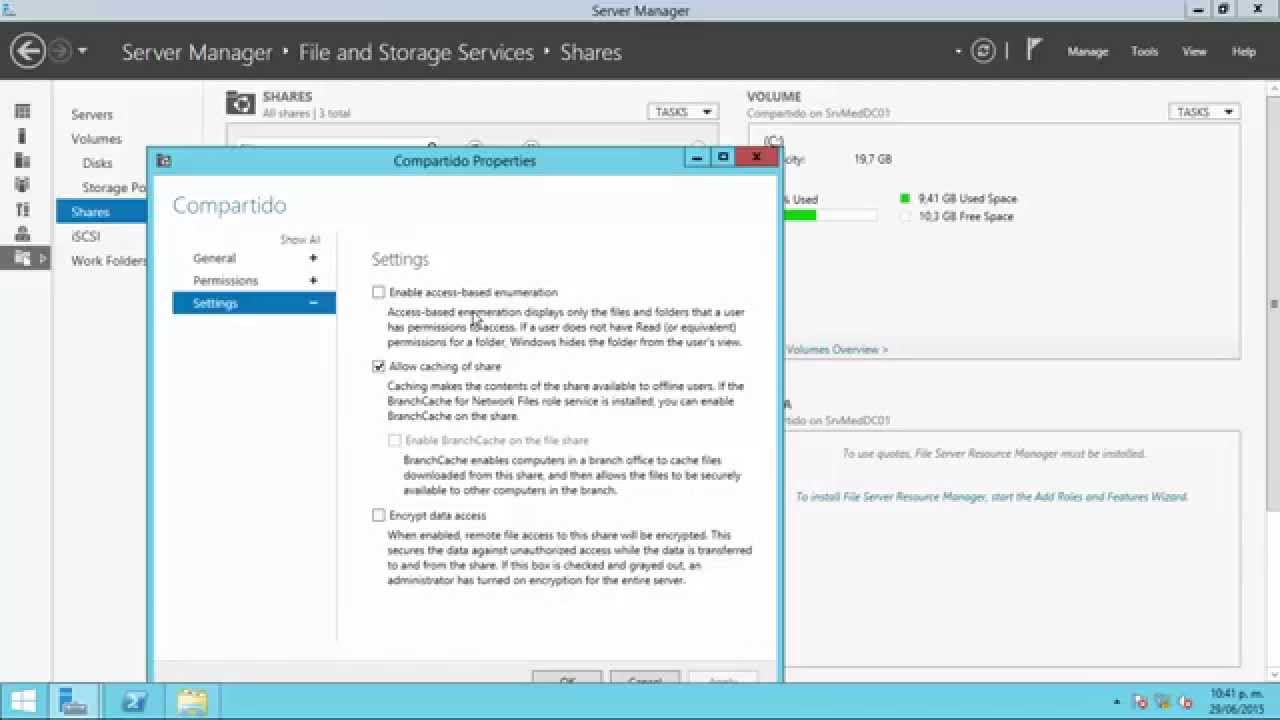Toggle Enable BranchCache on the file share
The width and height of the screenshot is (1280, 720).
click(394, 440)
